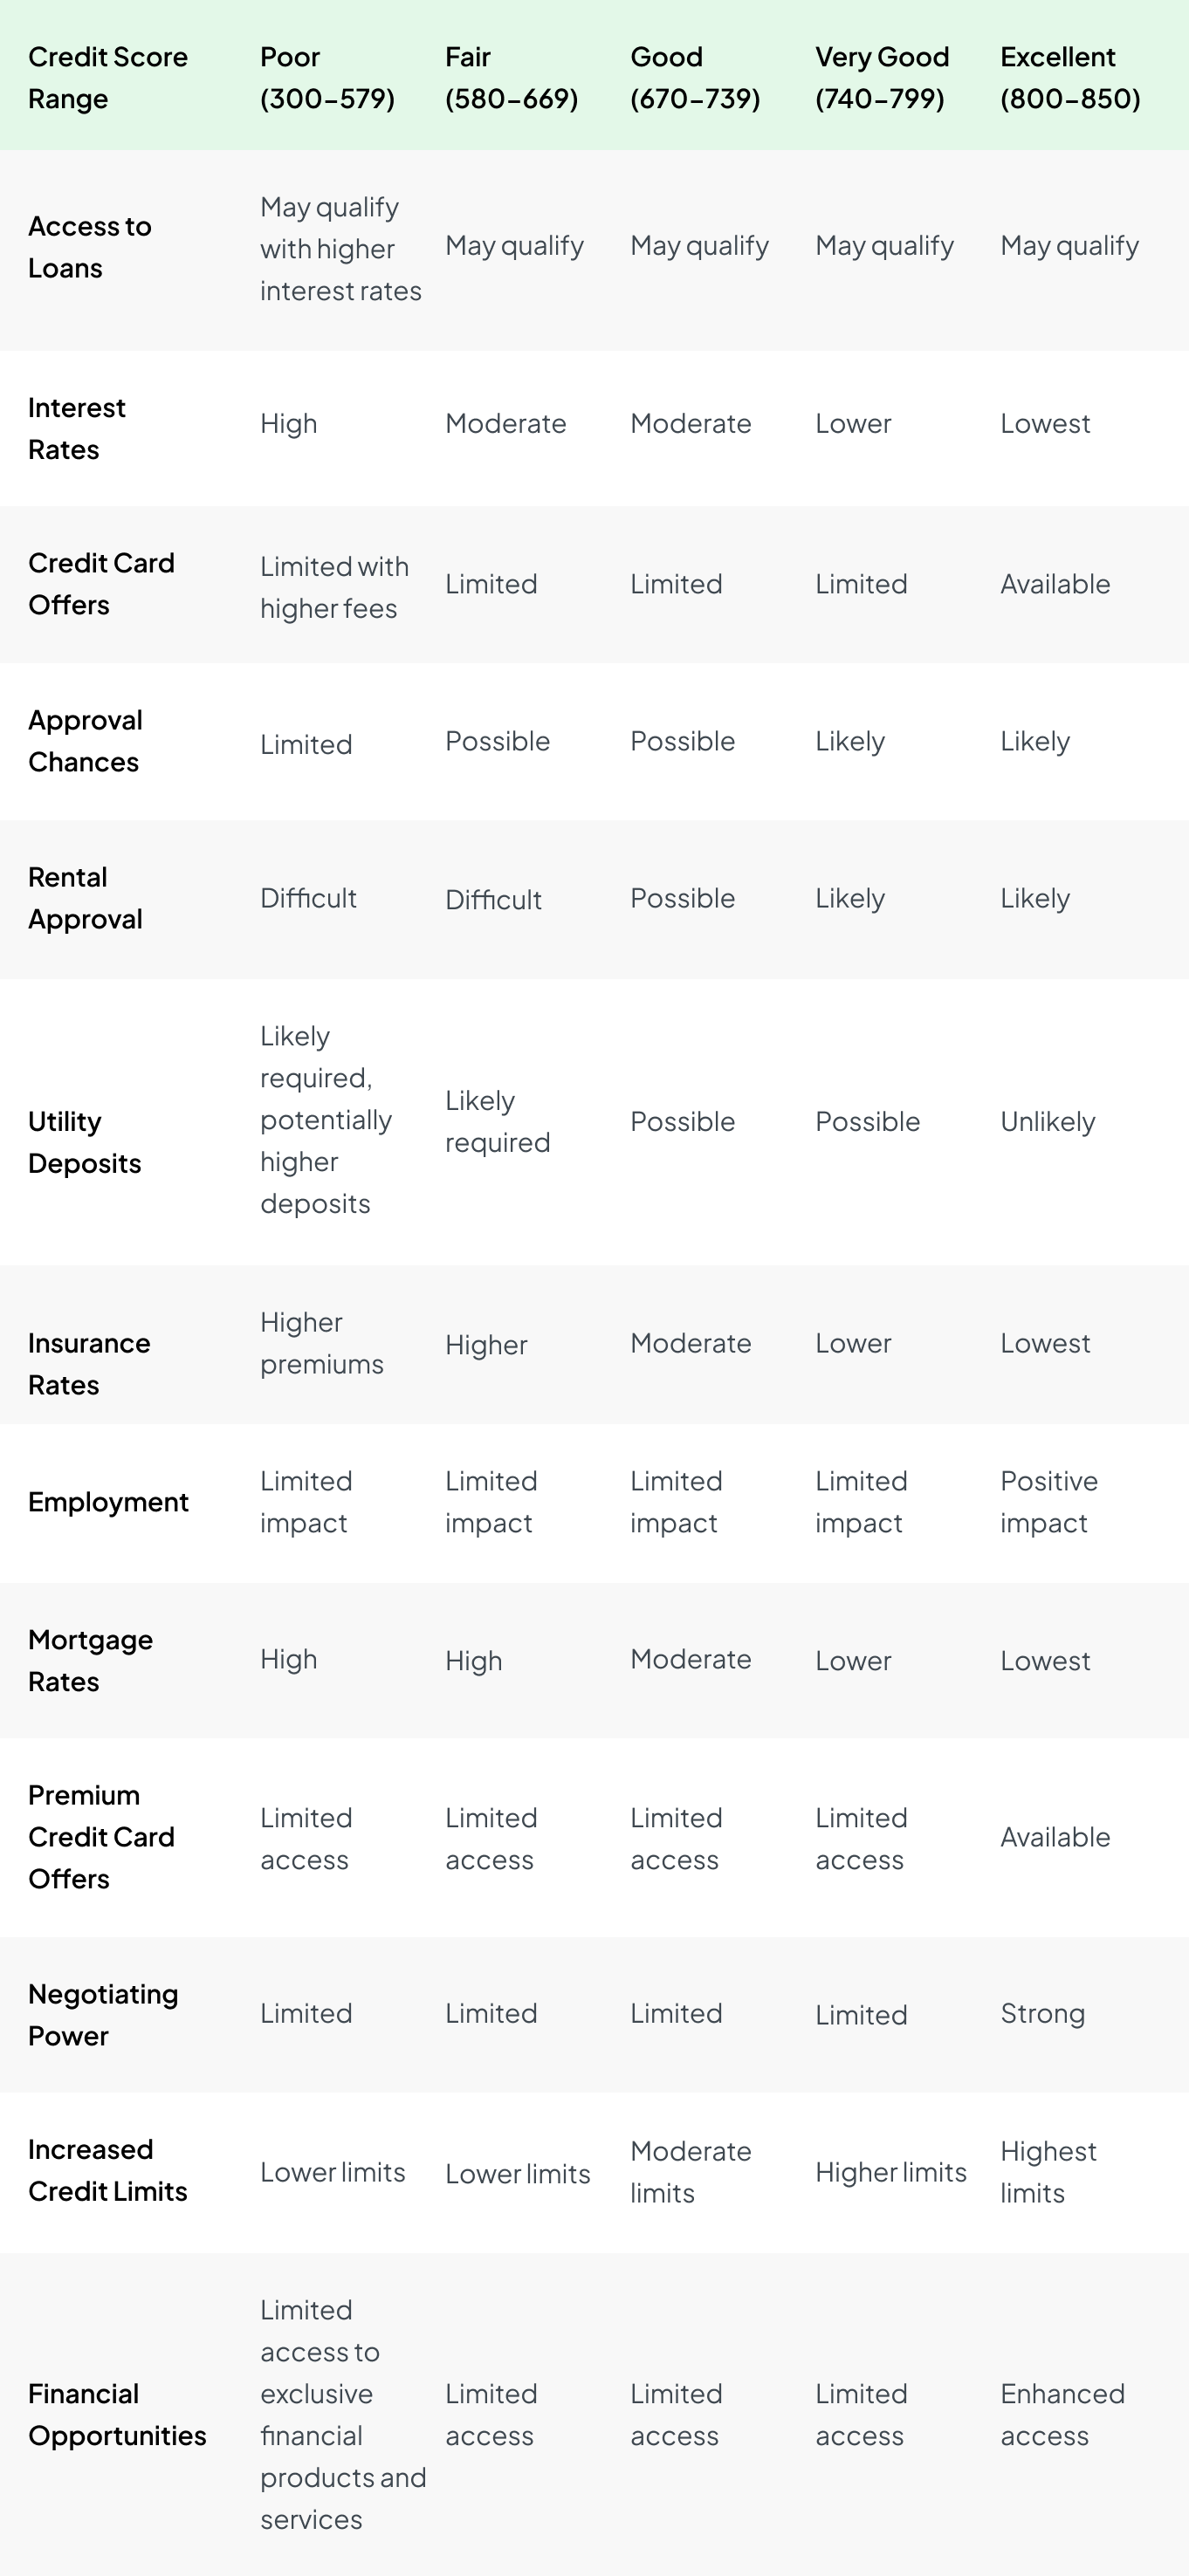The width and height of the screenshot is (1189, 2576).
Task: Select 'Unlikely' in the Utility Deposits row
Action: pyautogui.click(x=1047, y=1122)
